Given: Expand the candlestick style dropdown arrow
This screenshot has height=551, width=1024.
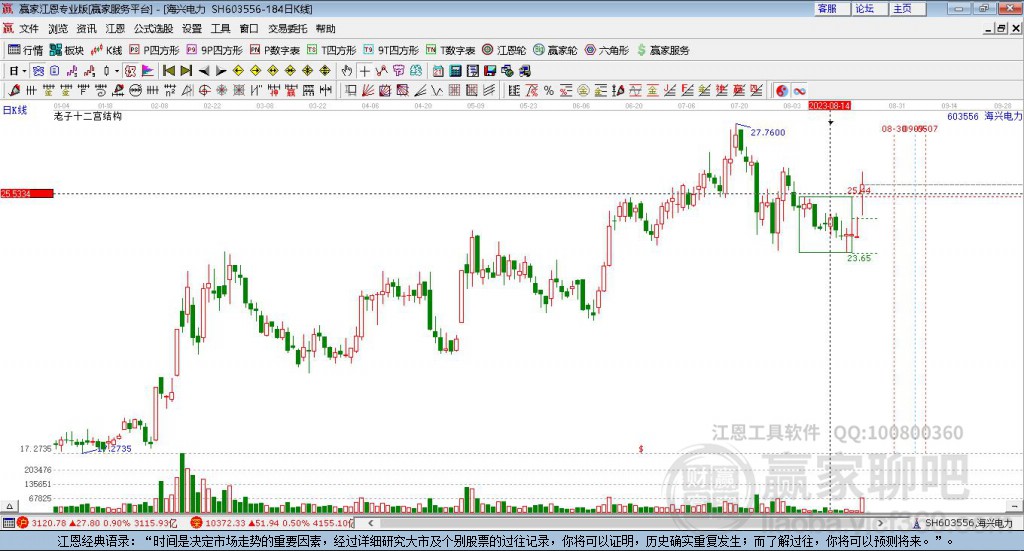Looking at the screenshot, I should pyautogui.click(x=116, y=71).
